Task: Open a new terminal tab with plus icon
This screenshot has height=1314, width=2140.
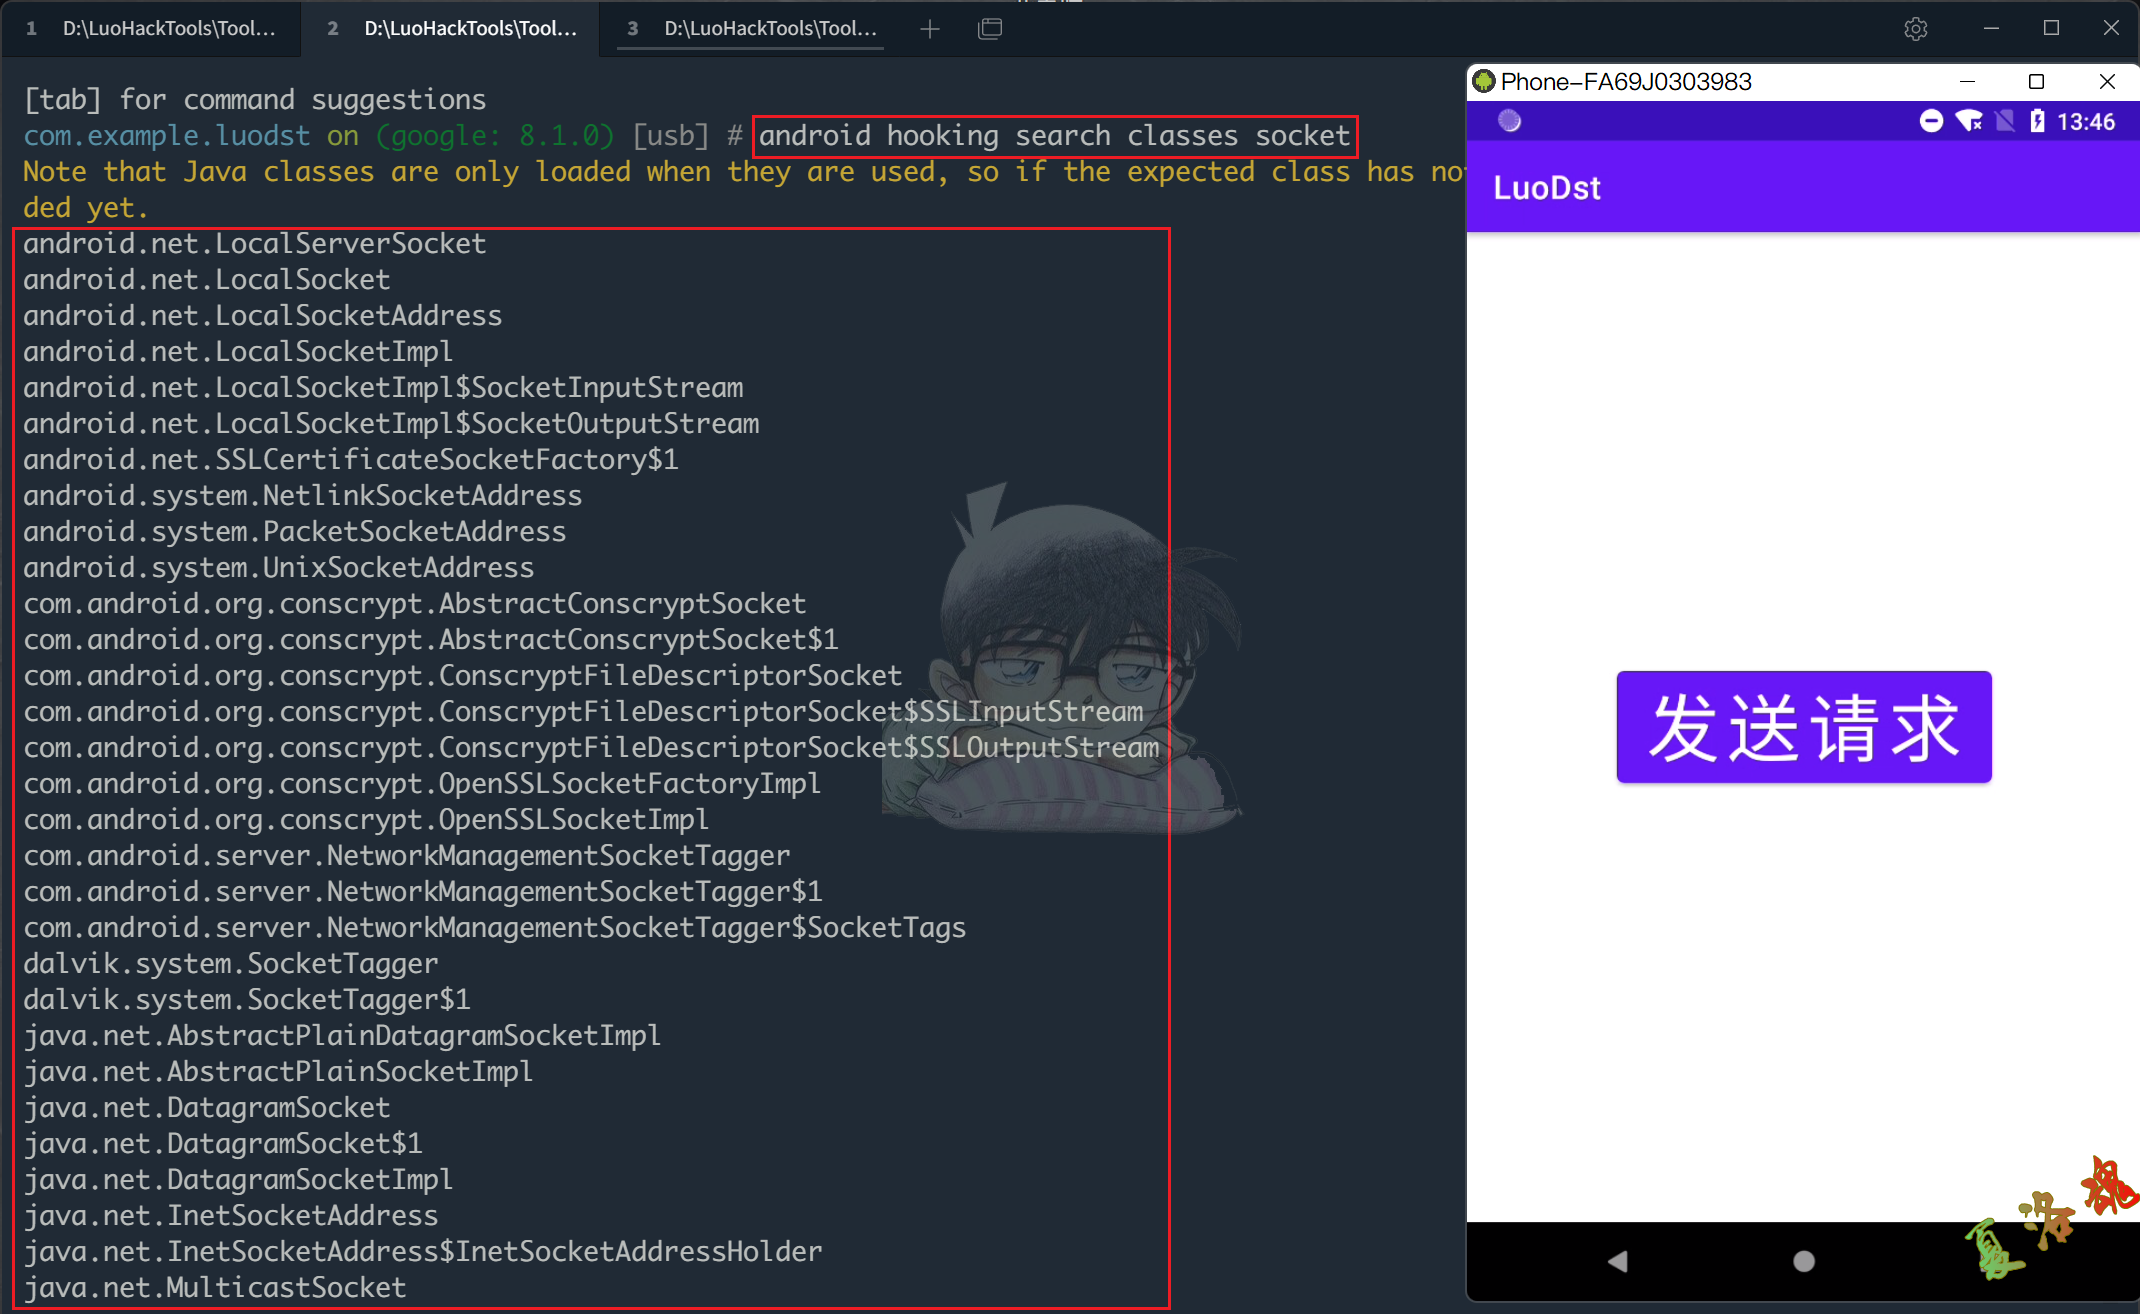Action: tap(930, 29)
